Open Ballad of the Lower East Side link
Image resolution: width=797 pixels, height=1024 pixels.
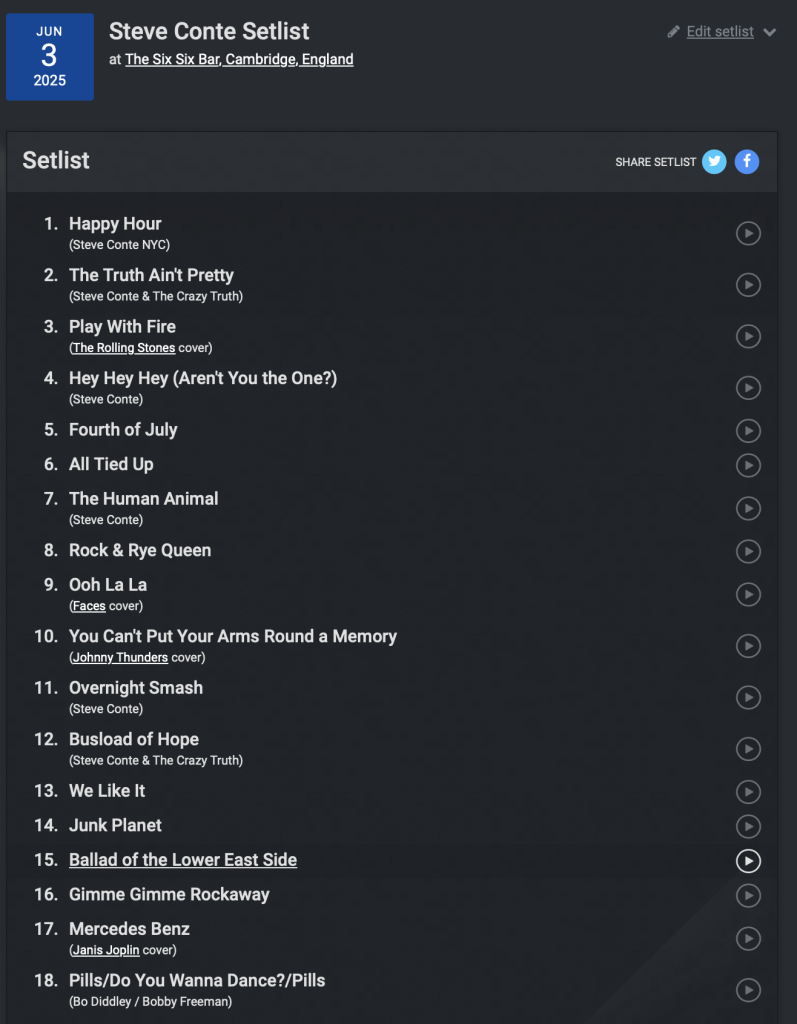[183, 860]
